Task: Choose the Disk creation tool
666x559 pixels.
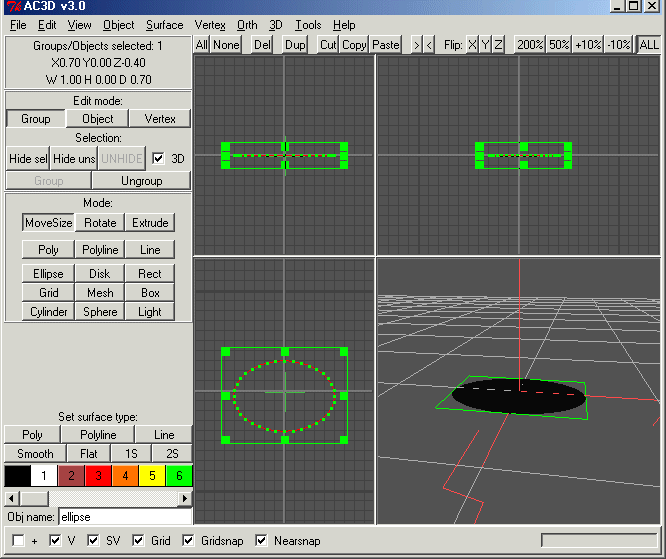Action: 100,274
